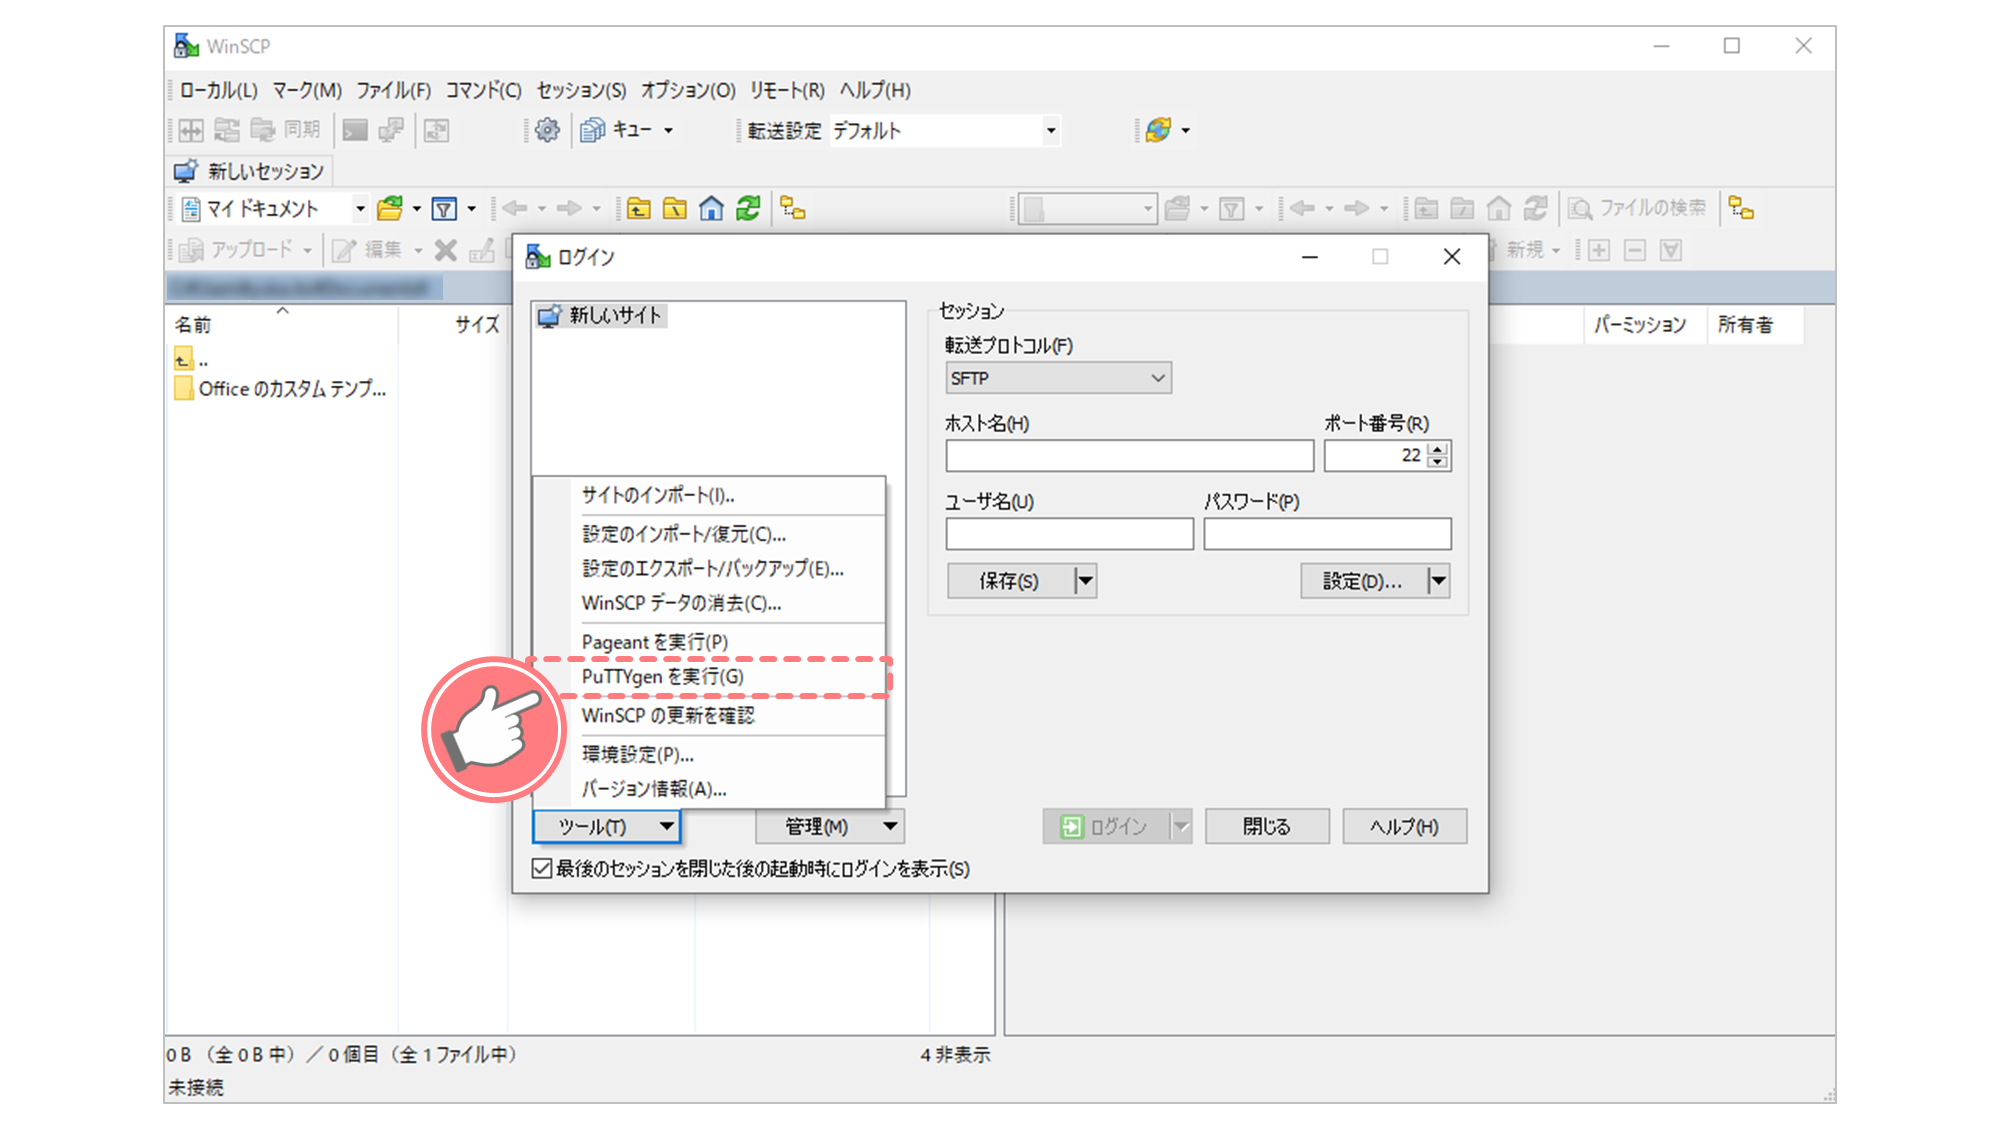This screenshot has width=2000, height=1125.
Task: Open the ローカル(L) menu
Action: (x=218, y=90)
